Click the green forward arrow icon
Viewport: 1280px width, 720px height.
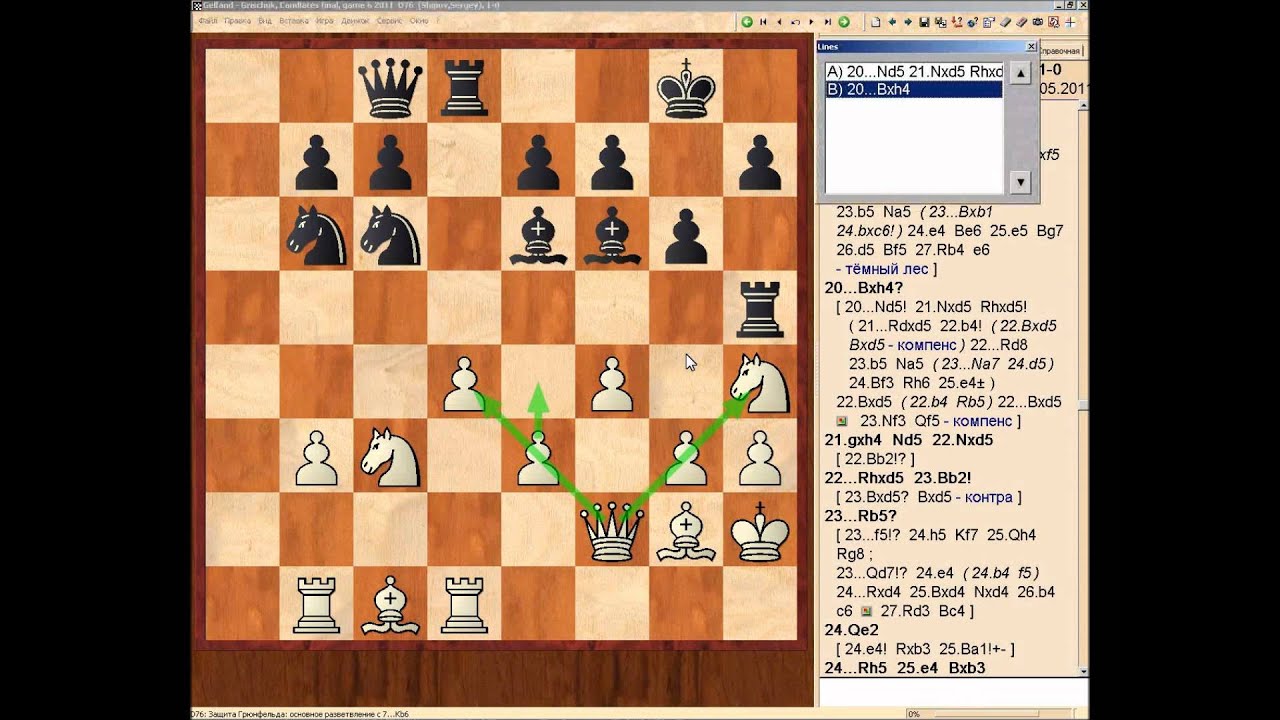coord(844,22)
